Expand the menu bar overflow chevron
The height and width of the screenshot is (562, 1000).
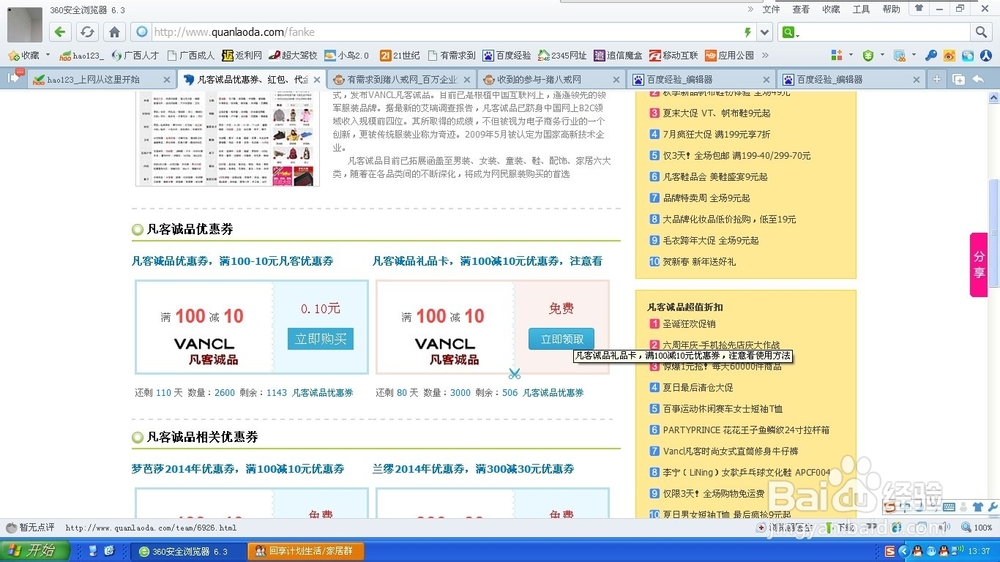pyautogui.click(x=750, y=9)
